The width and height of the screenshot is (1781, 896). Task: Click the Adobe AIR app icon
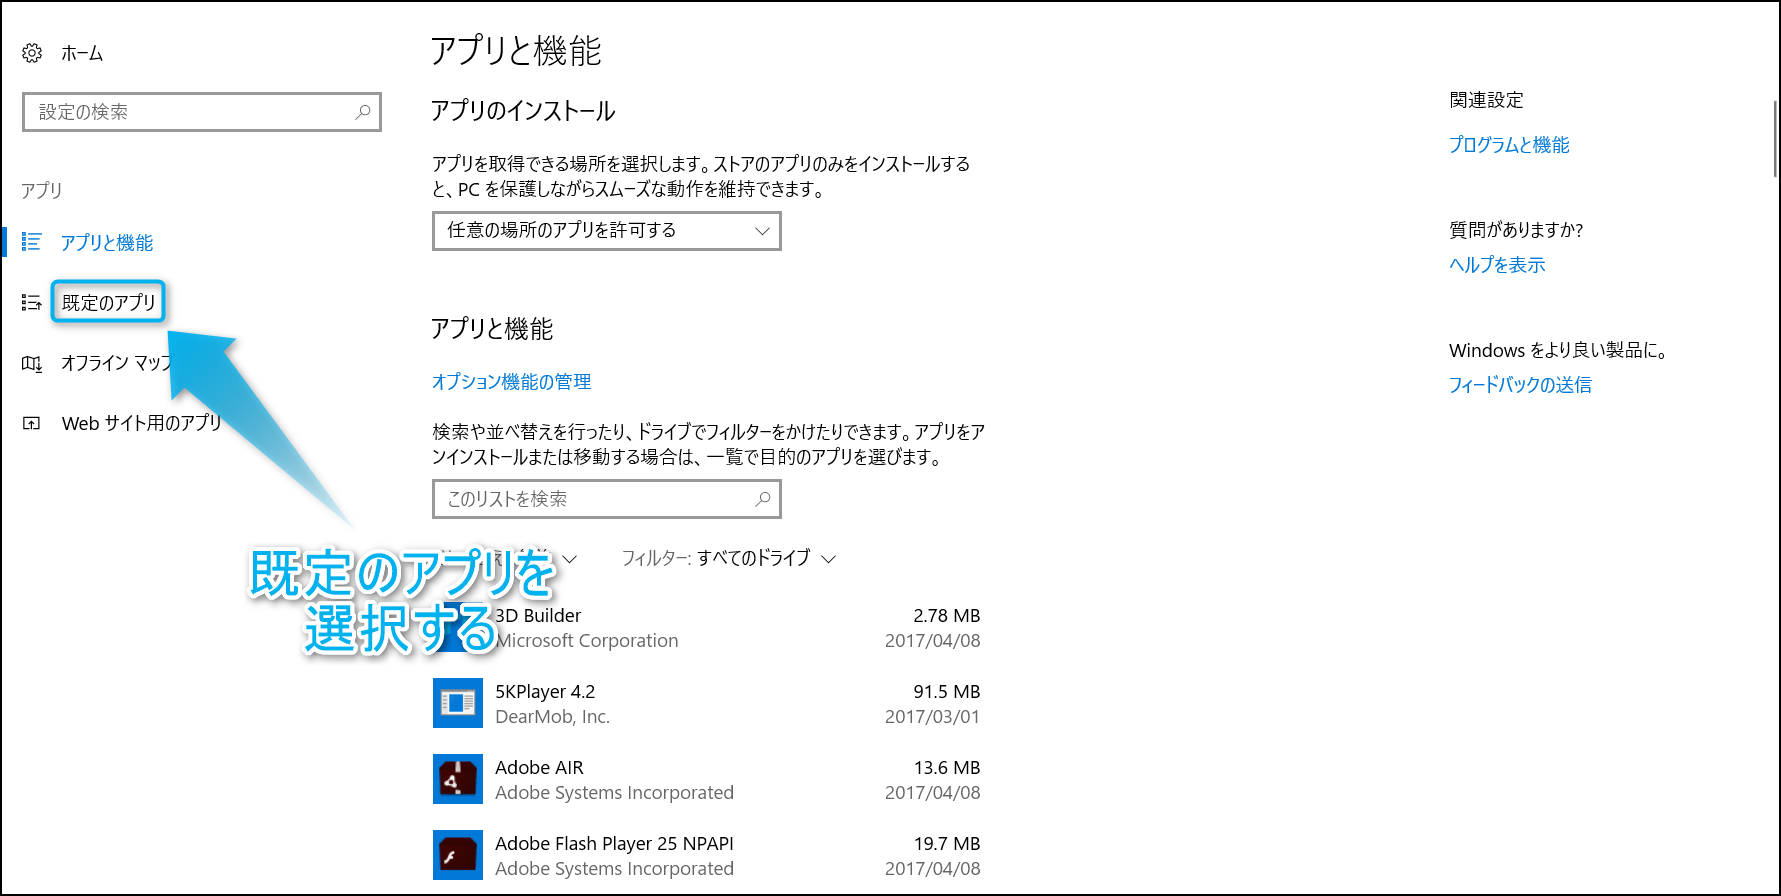point(458,779)
